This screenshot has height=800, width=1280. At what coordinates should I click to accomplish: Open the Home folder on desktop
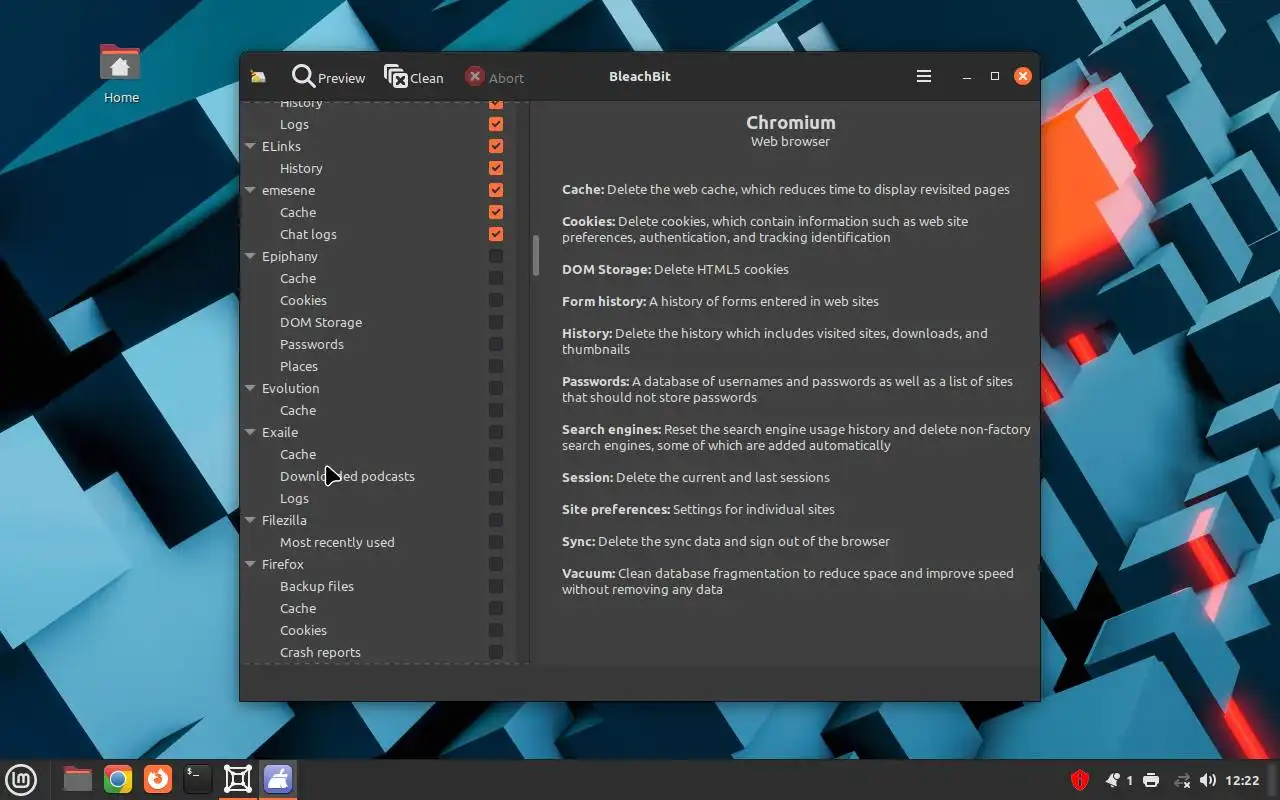pos(121,74)
